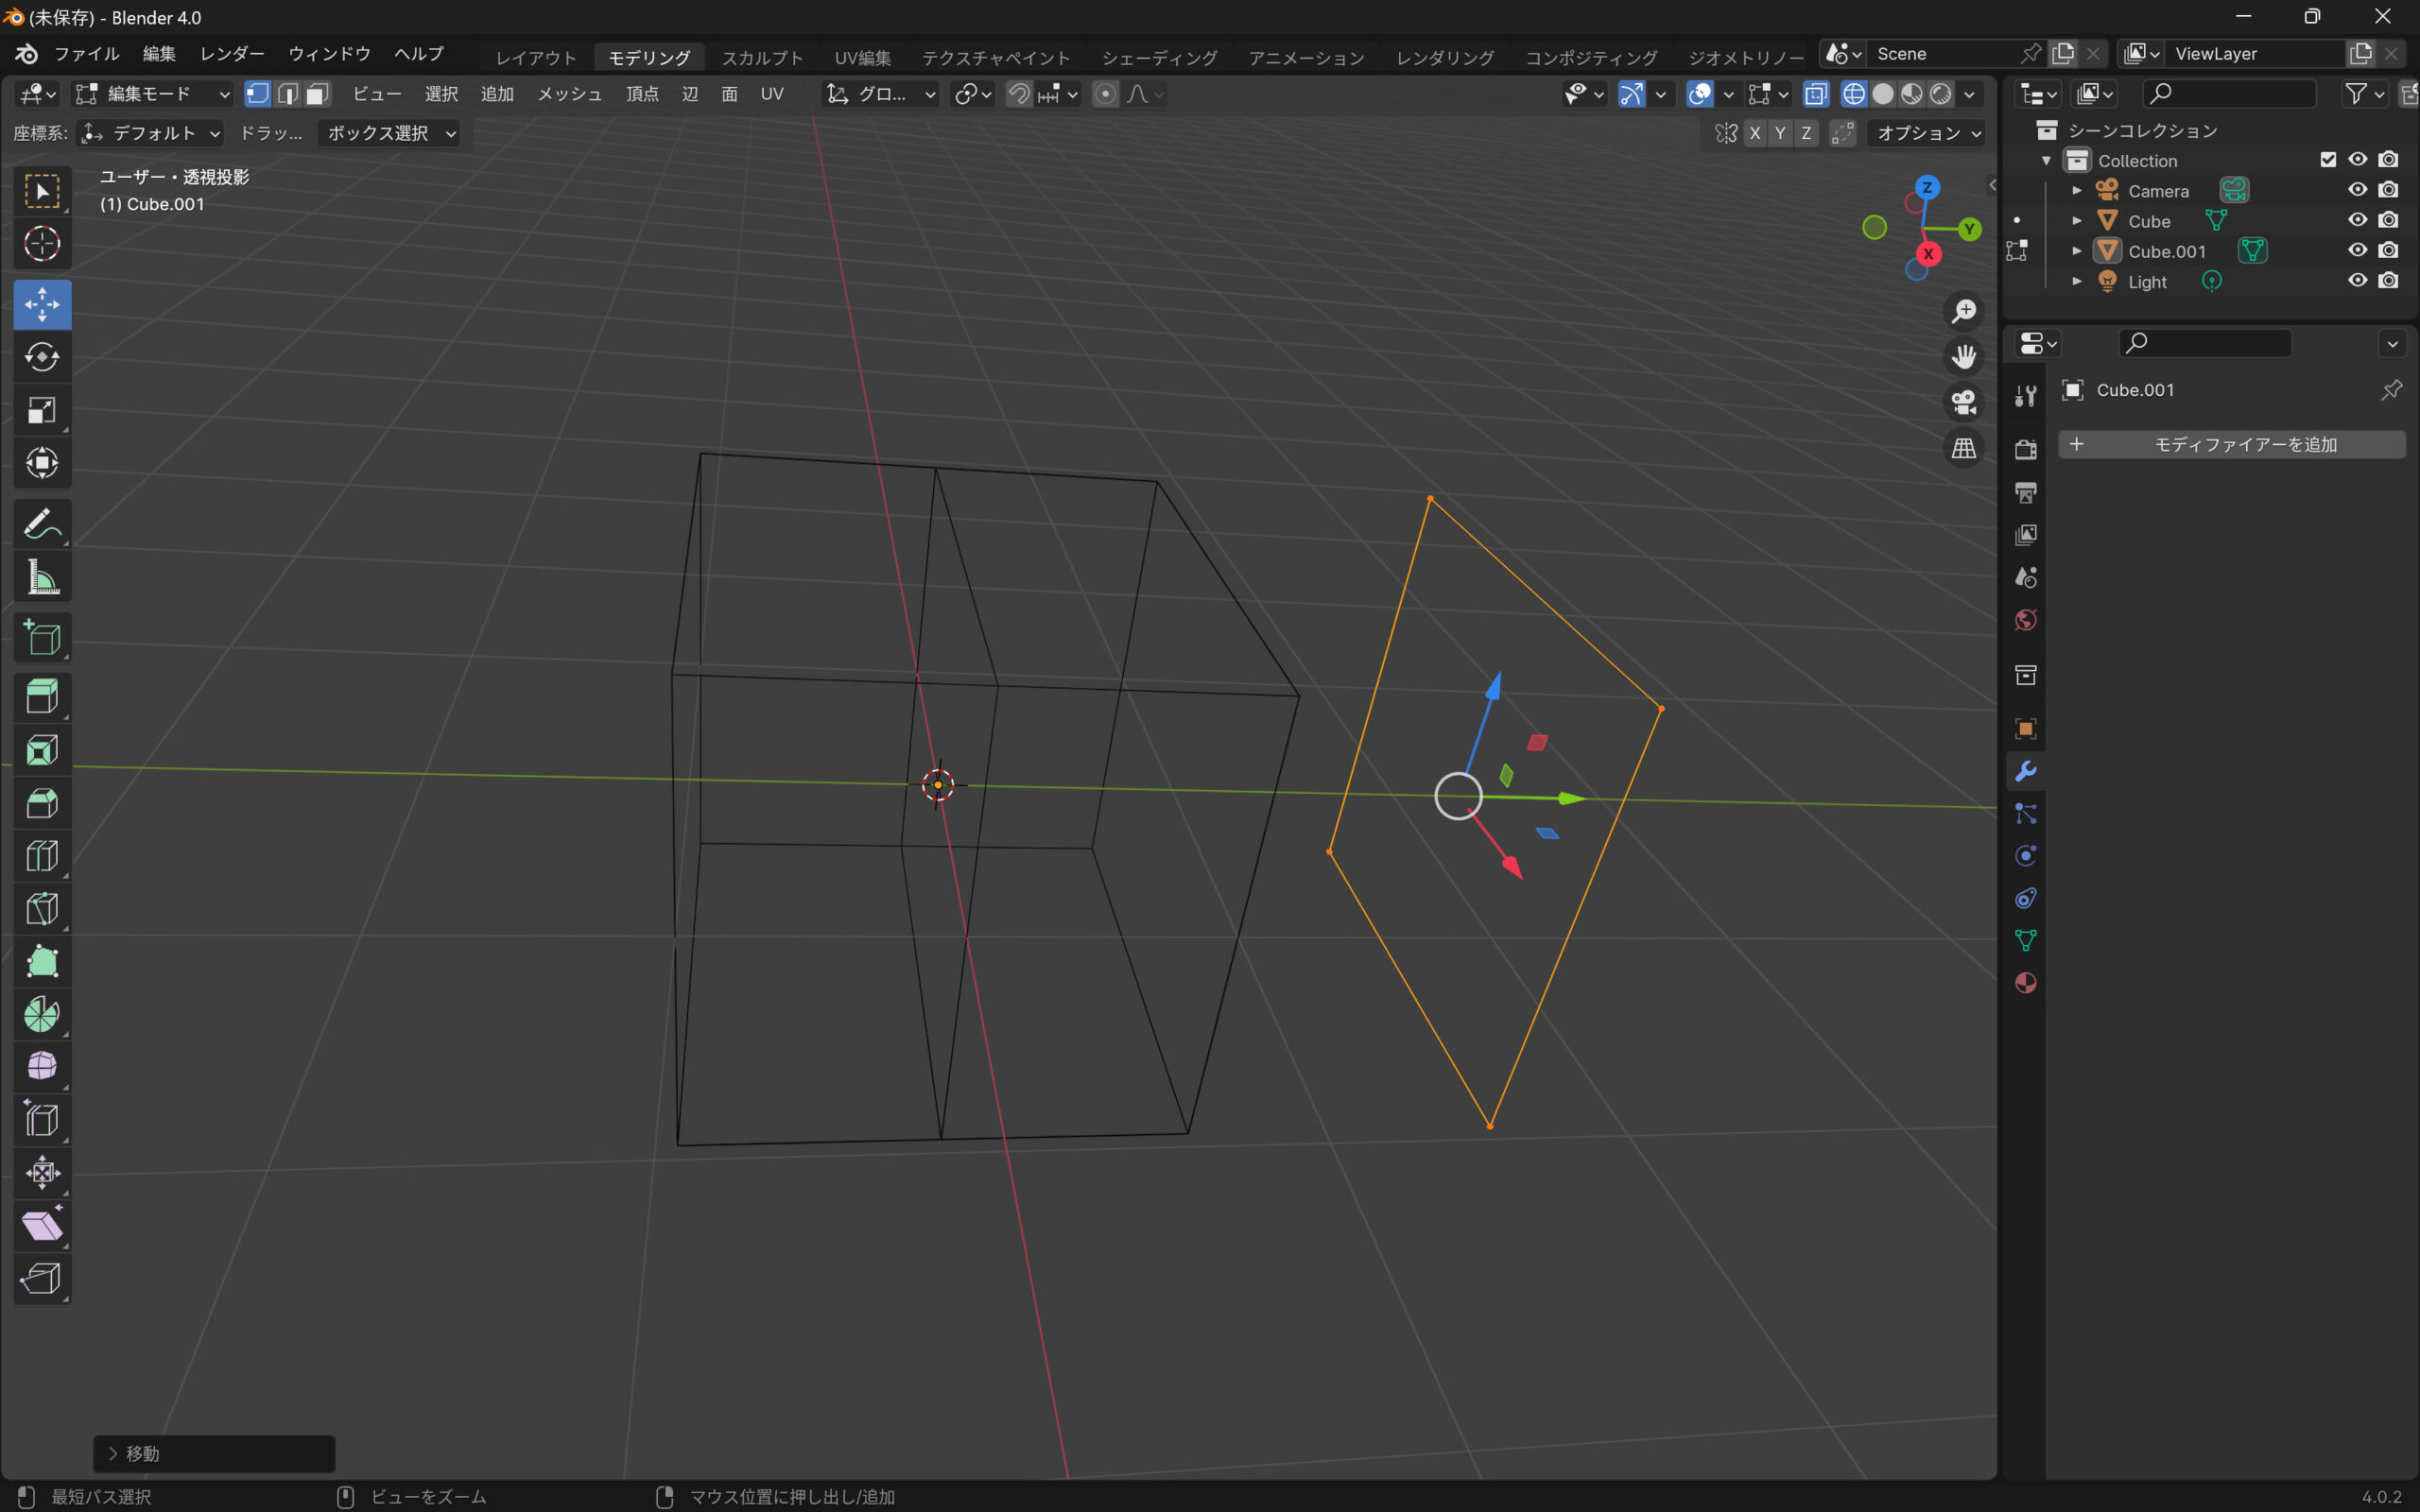The height and width of the screenshot is (1512, 2420).
Task: Open the 編集モード mode dropdown
Action: pyautogui.click(x=153, y=94)
